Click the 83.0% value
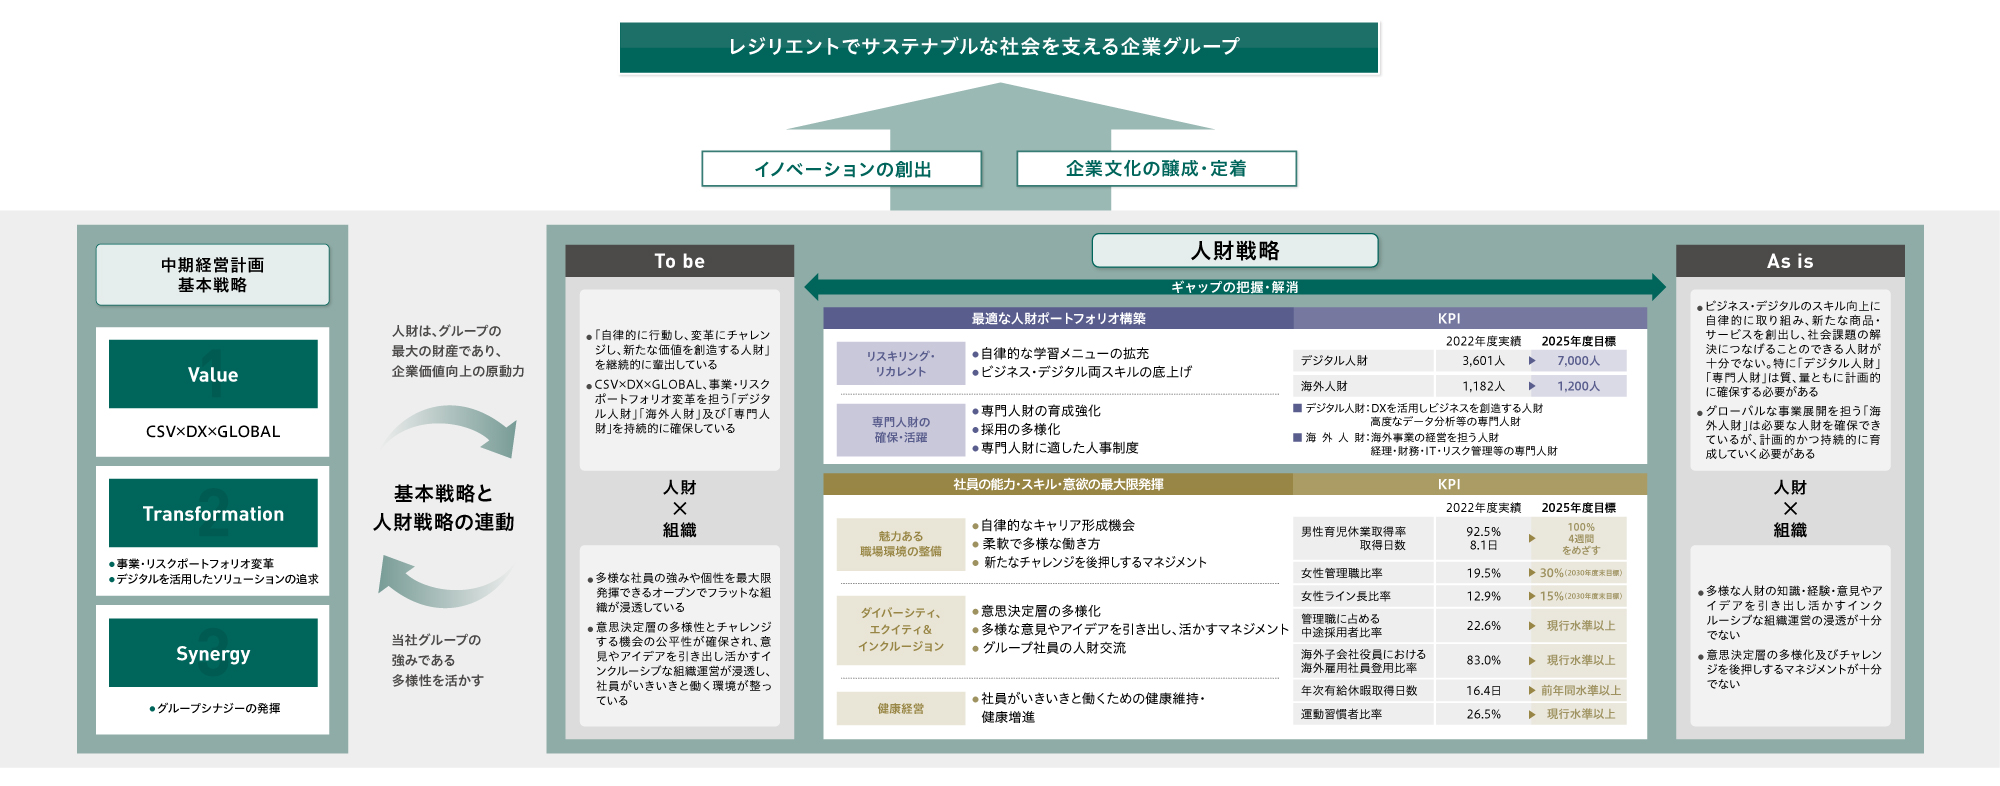The width and height of the screenshot is (2000, 786). coord(1484,661)
